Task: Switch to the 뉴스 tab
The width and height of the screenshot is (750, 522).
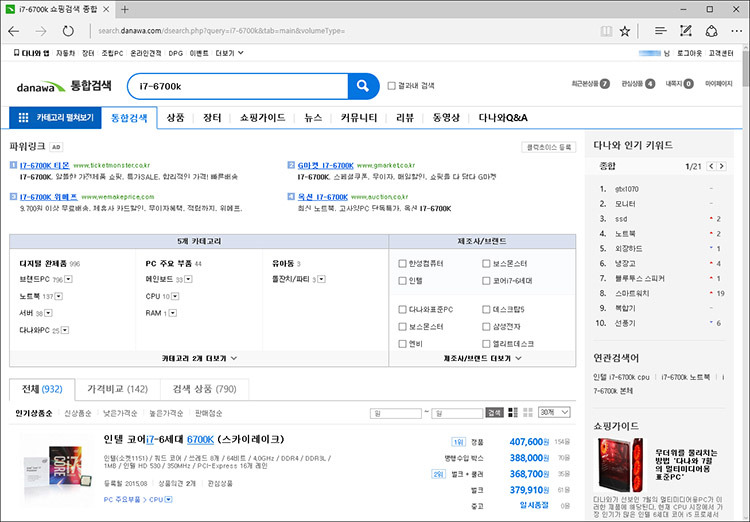Action: click(313, 118)
